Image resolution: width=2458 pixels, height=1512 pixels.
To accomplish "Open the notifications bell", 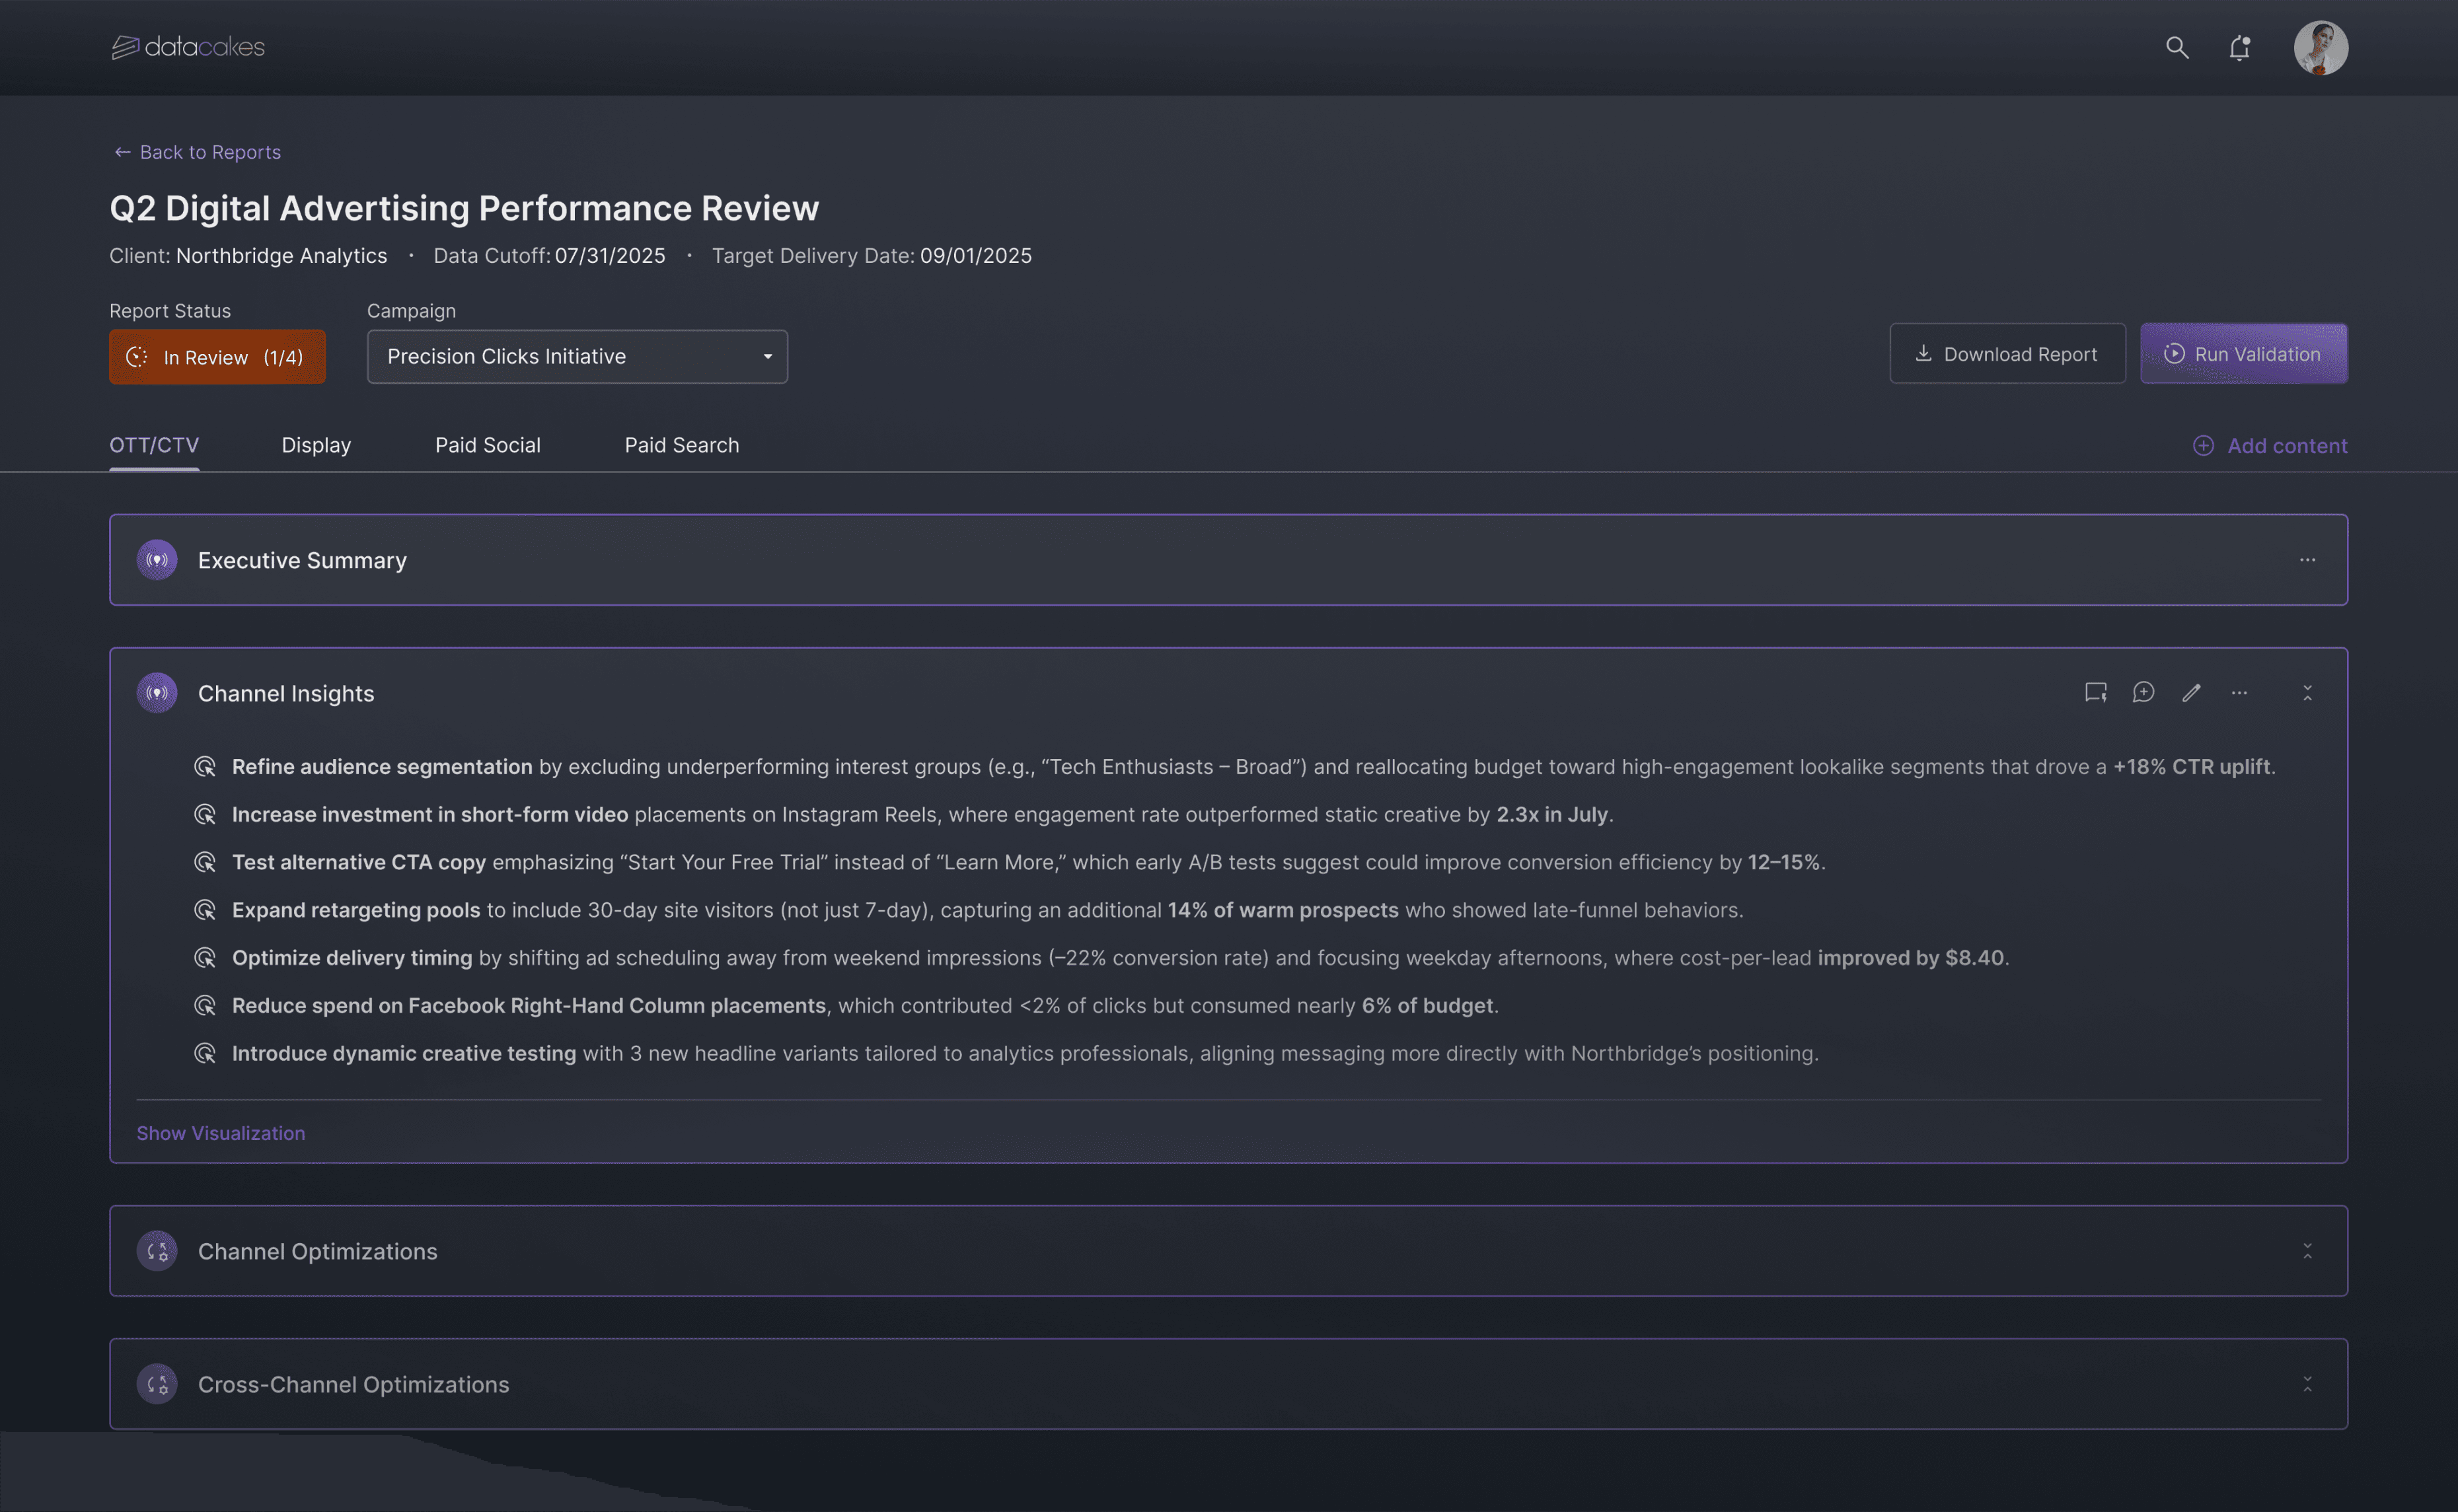I will (2239, 47).
